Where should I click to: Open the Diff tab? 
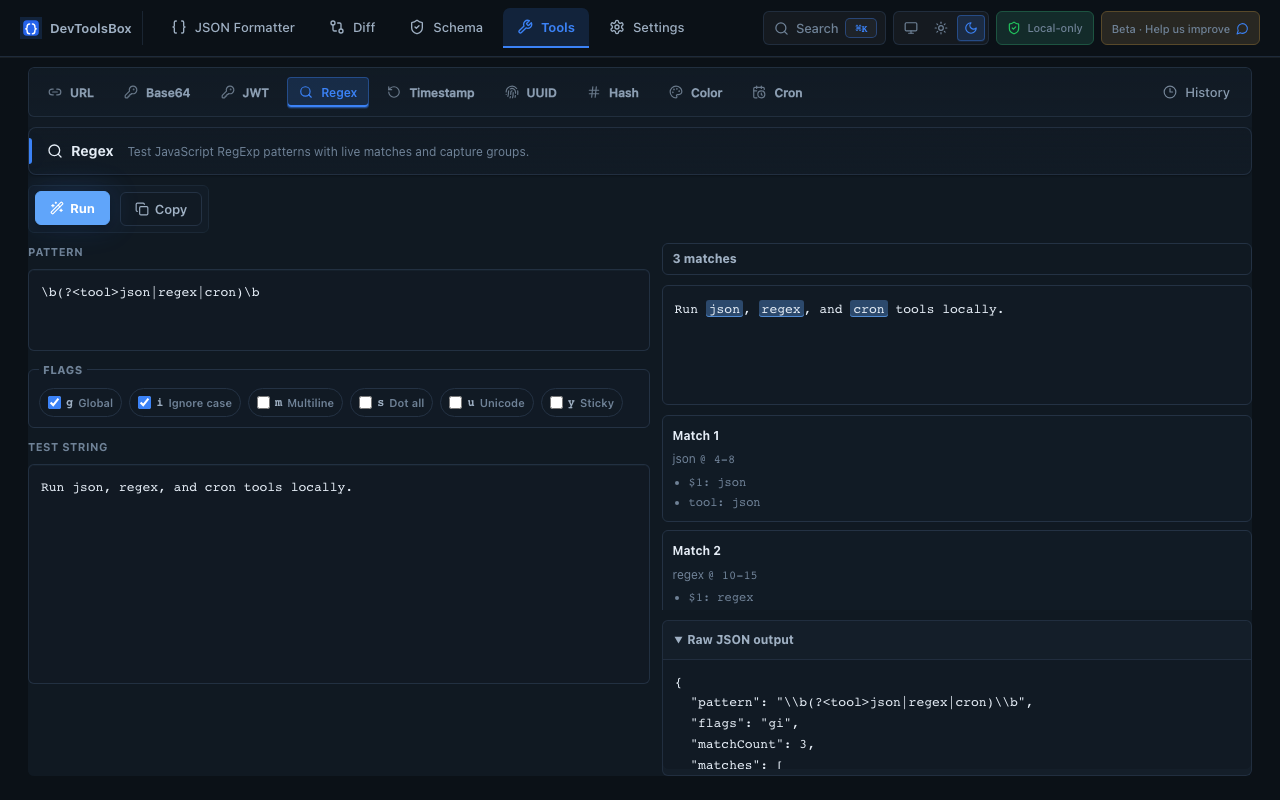point(353,28)
